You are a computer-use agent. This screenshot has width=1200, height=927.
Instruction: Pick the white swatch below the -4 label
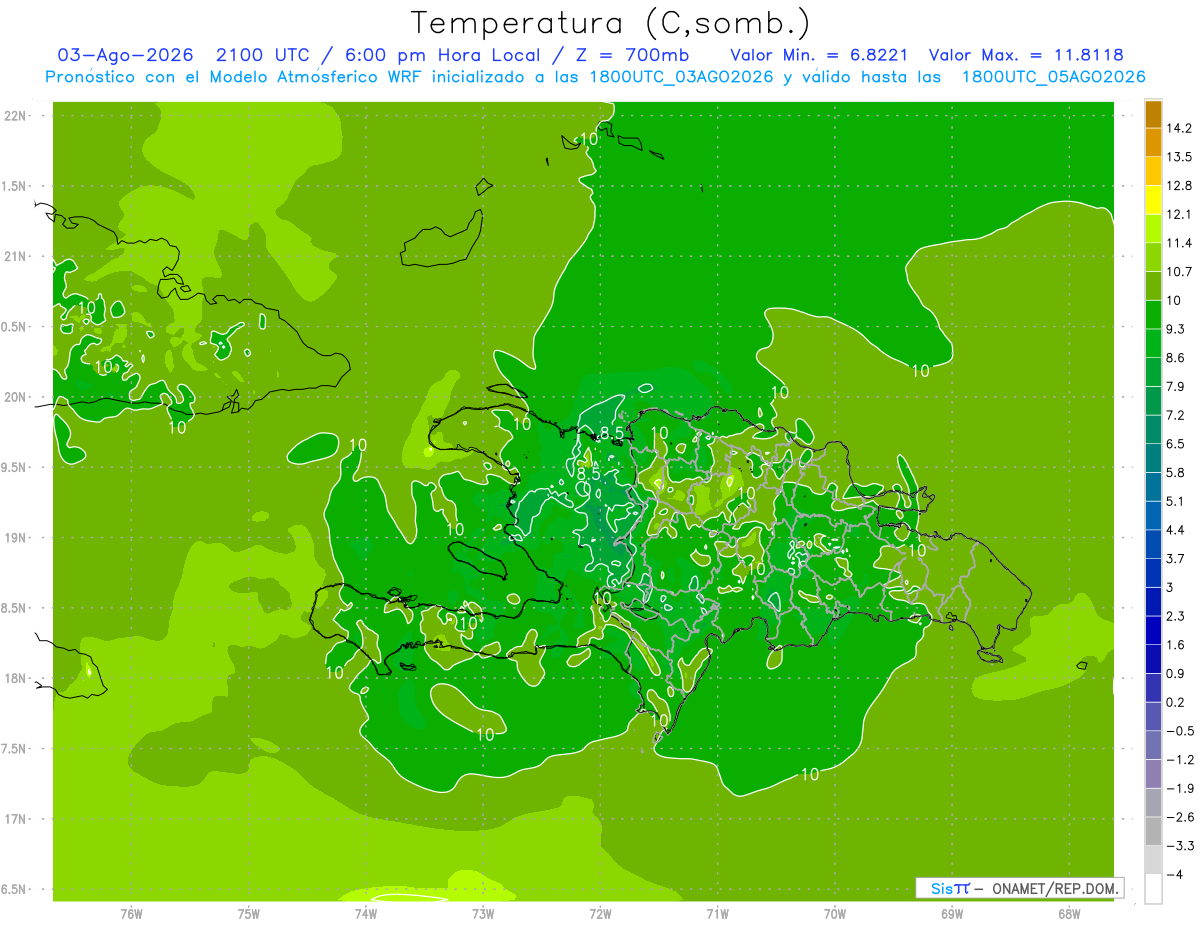coord(1153,890)
